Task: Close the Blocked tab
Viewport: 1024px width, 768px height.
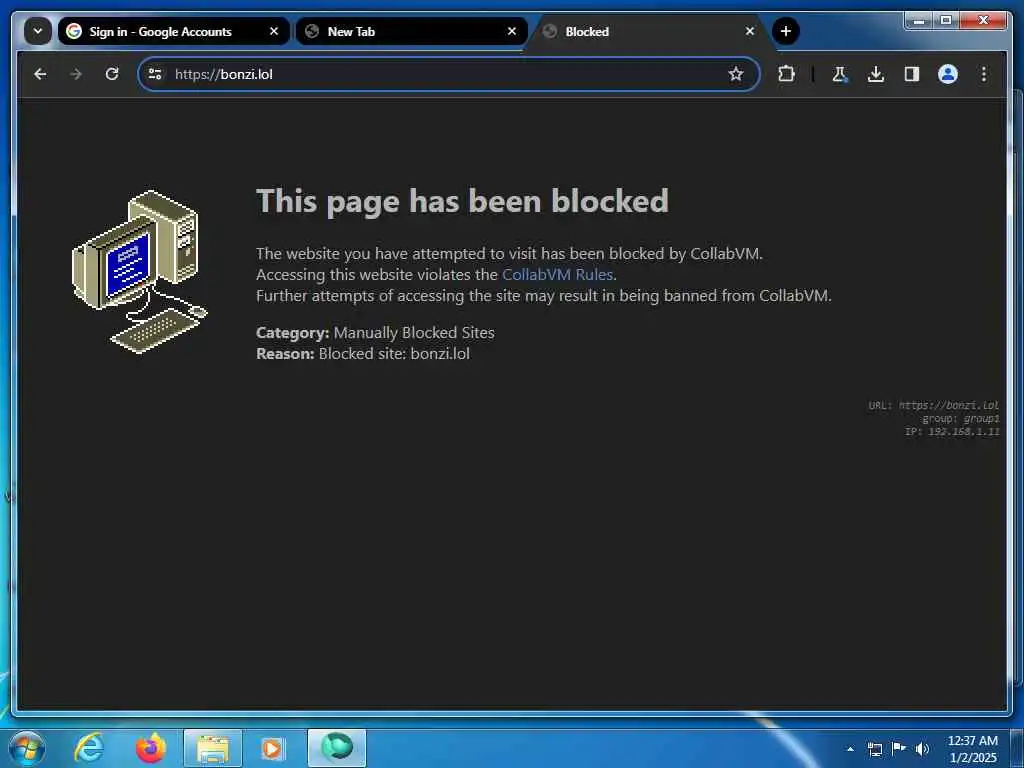Action: click(x=750, y=31)
